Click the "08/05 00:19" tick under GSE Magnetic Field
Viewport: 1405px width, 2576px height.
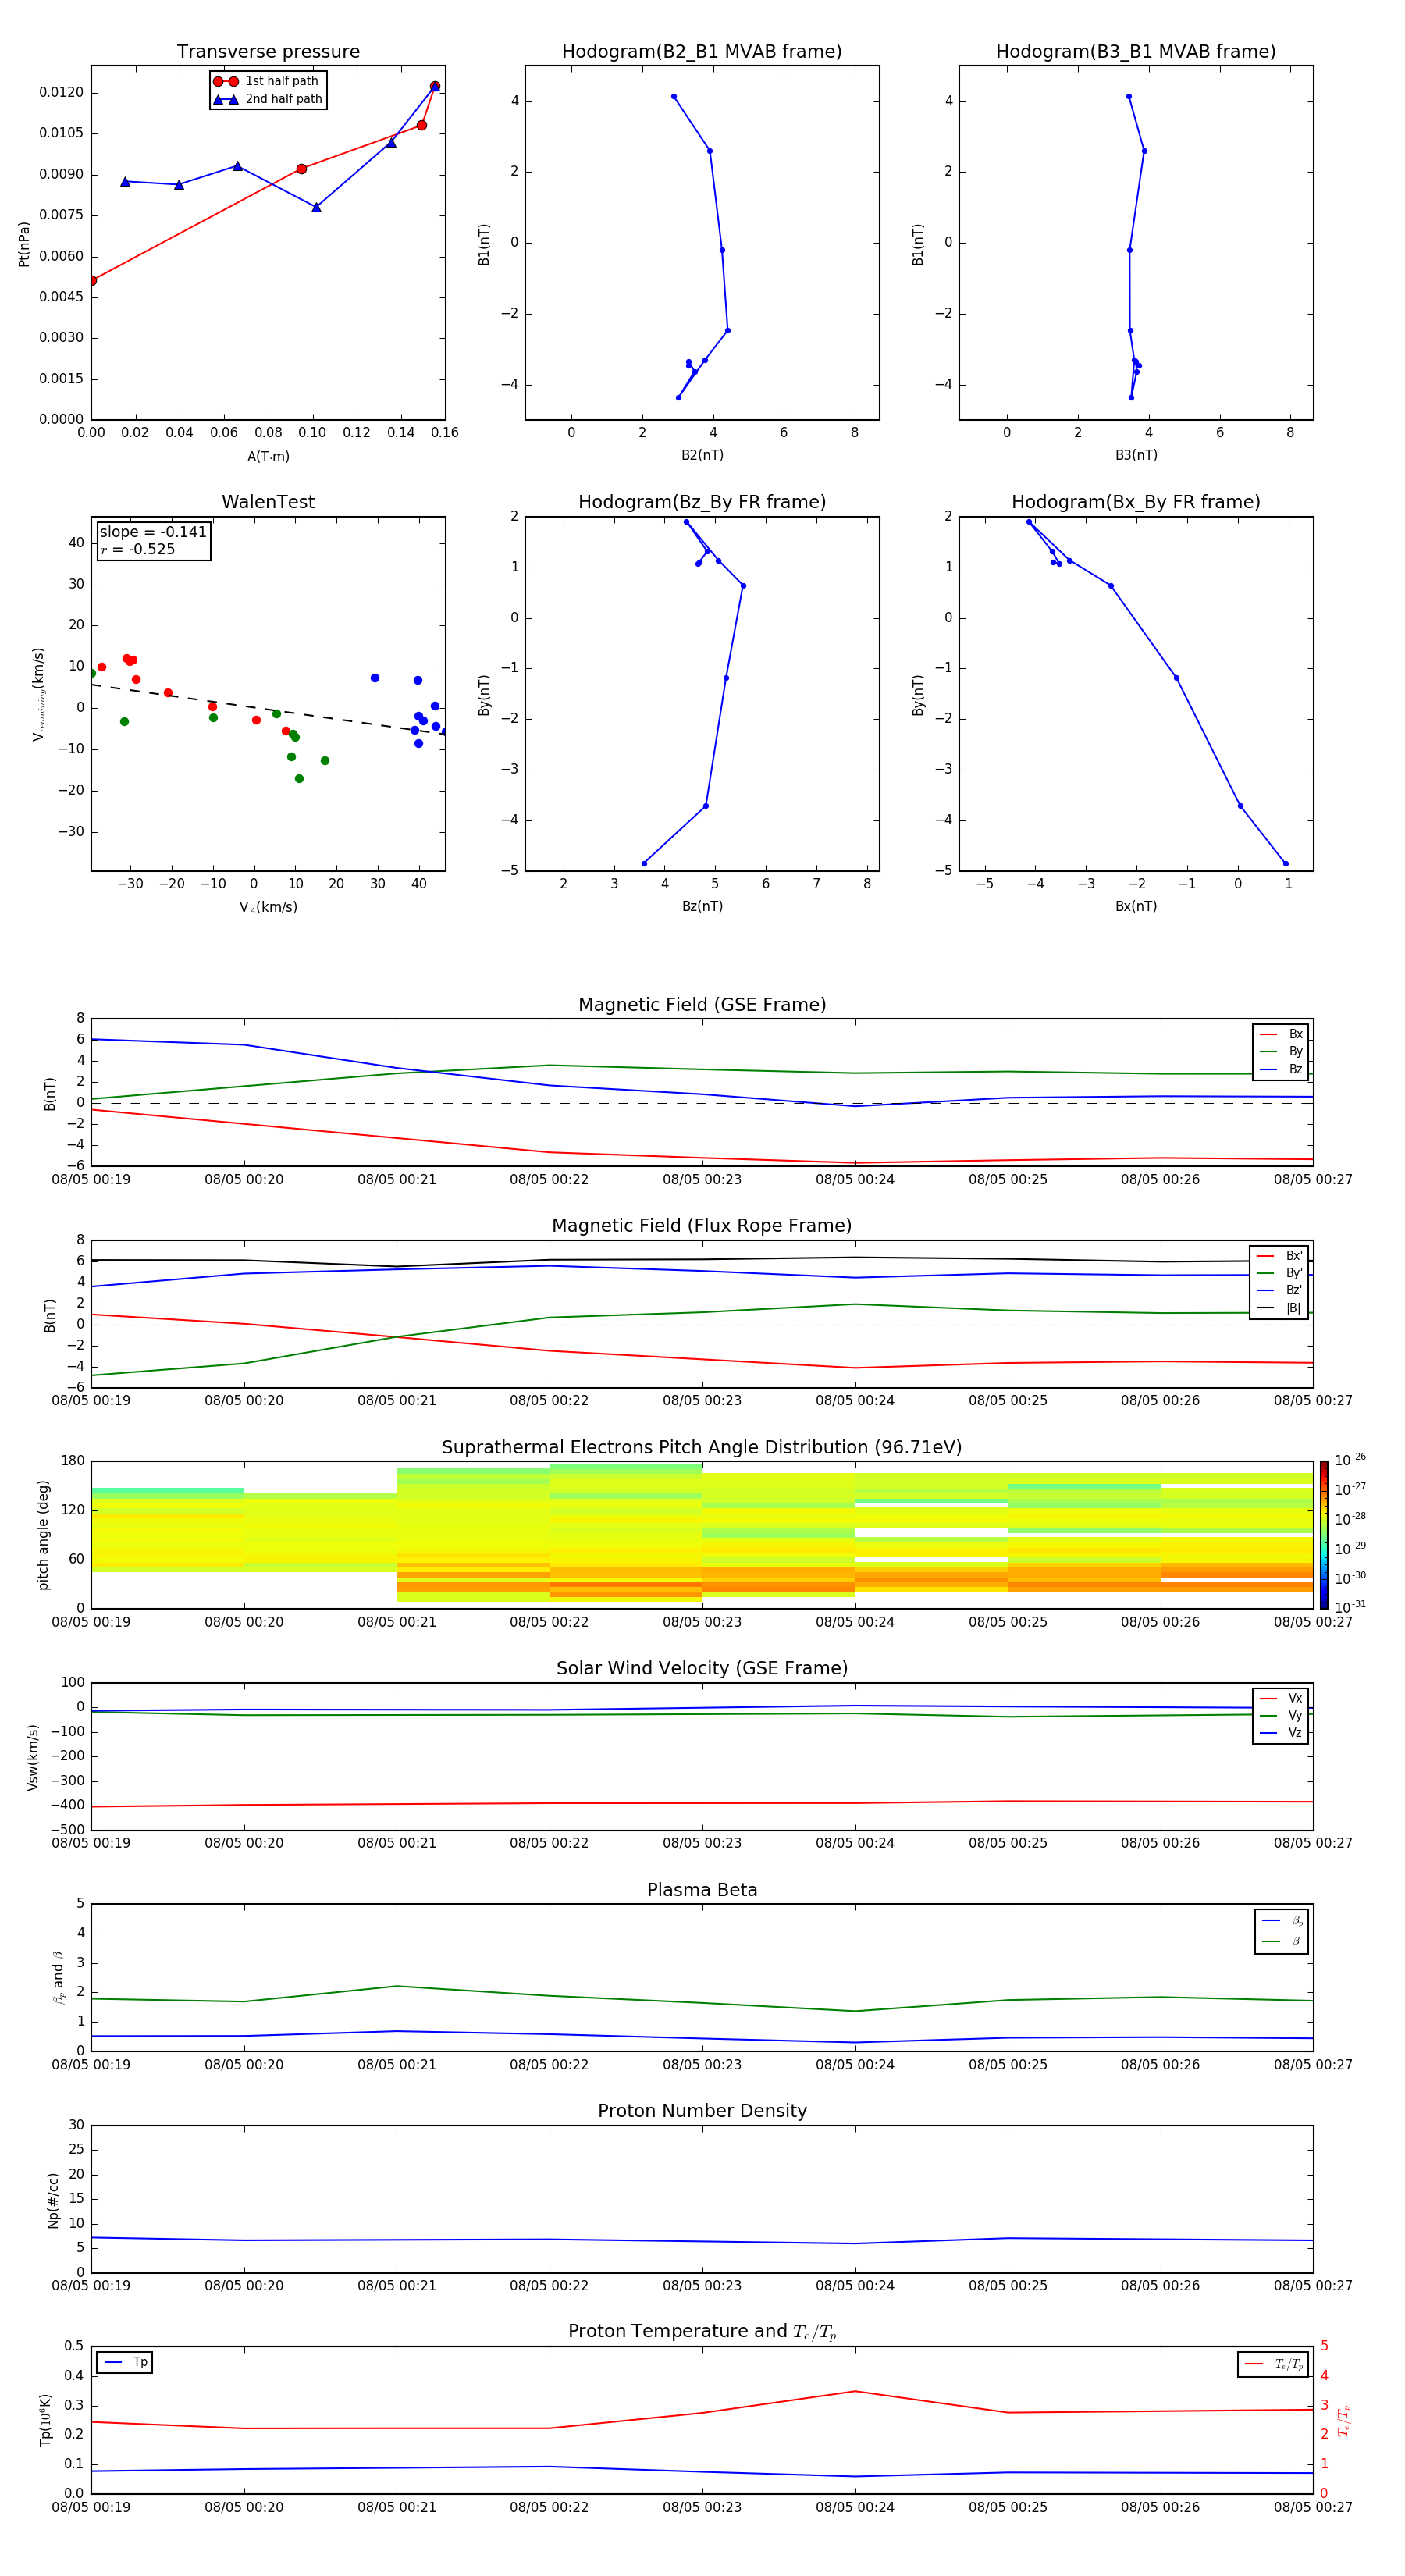point(91,1179)
